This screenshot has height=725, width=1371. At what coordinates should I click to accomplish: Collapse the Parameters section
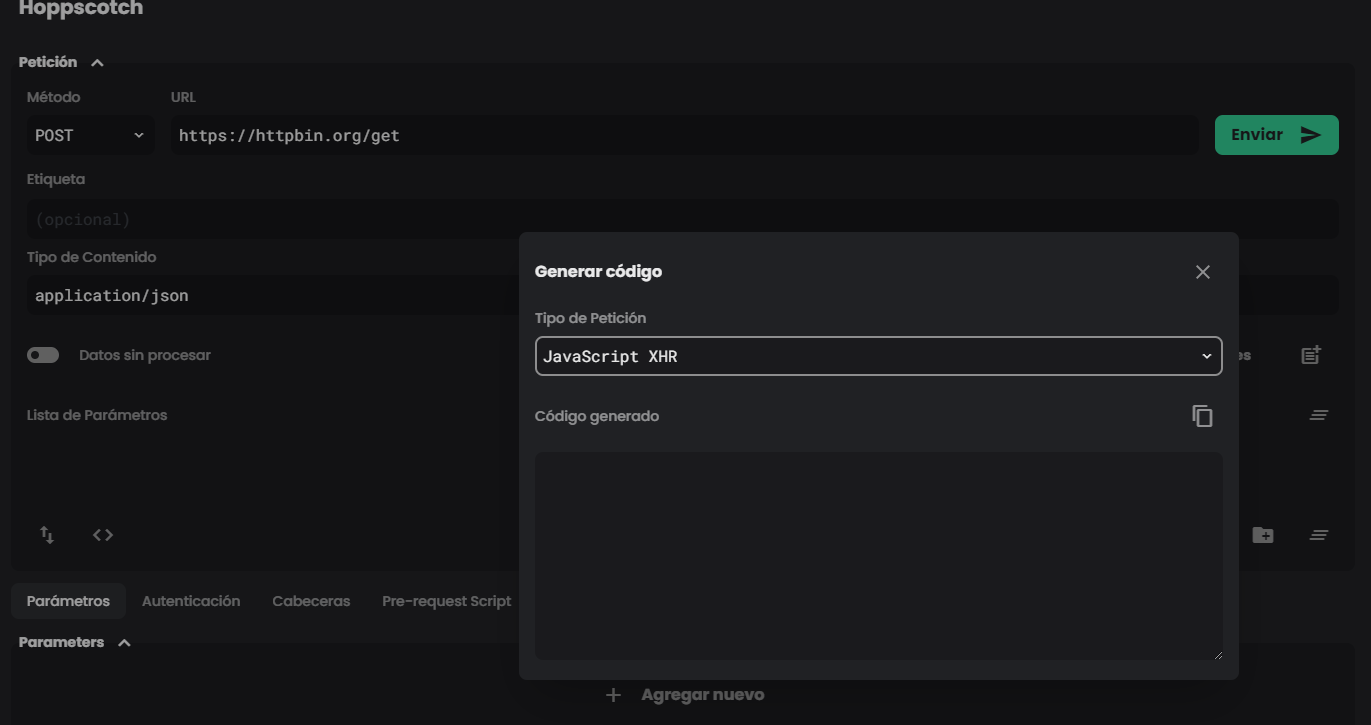click(x=124, y=642)
